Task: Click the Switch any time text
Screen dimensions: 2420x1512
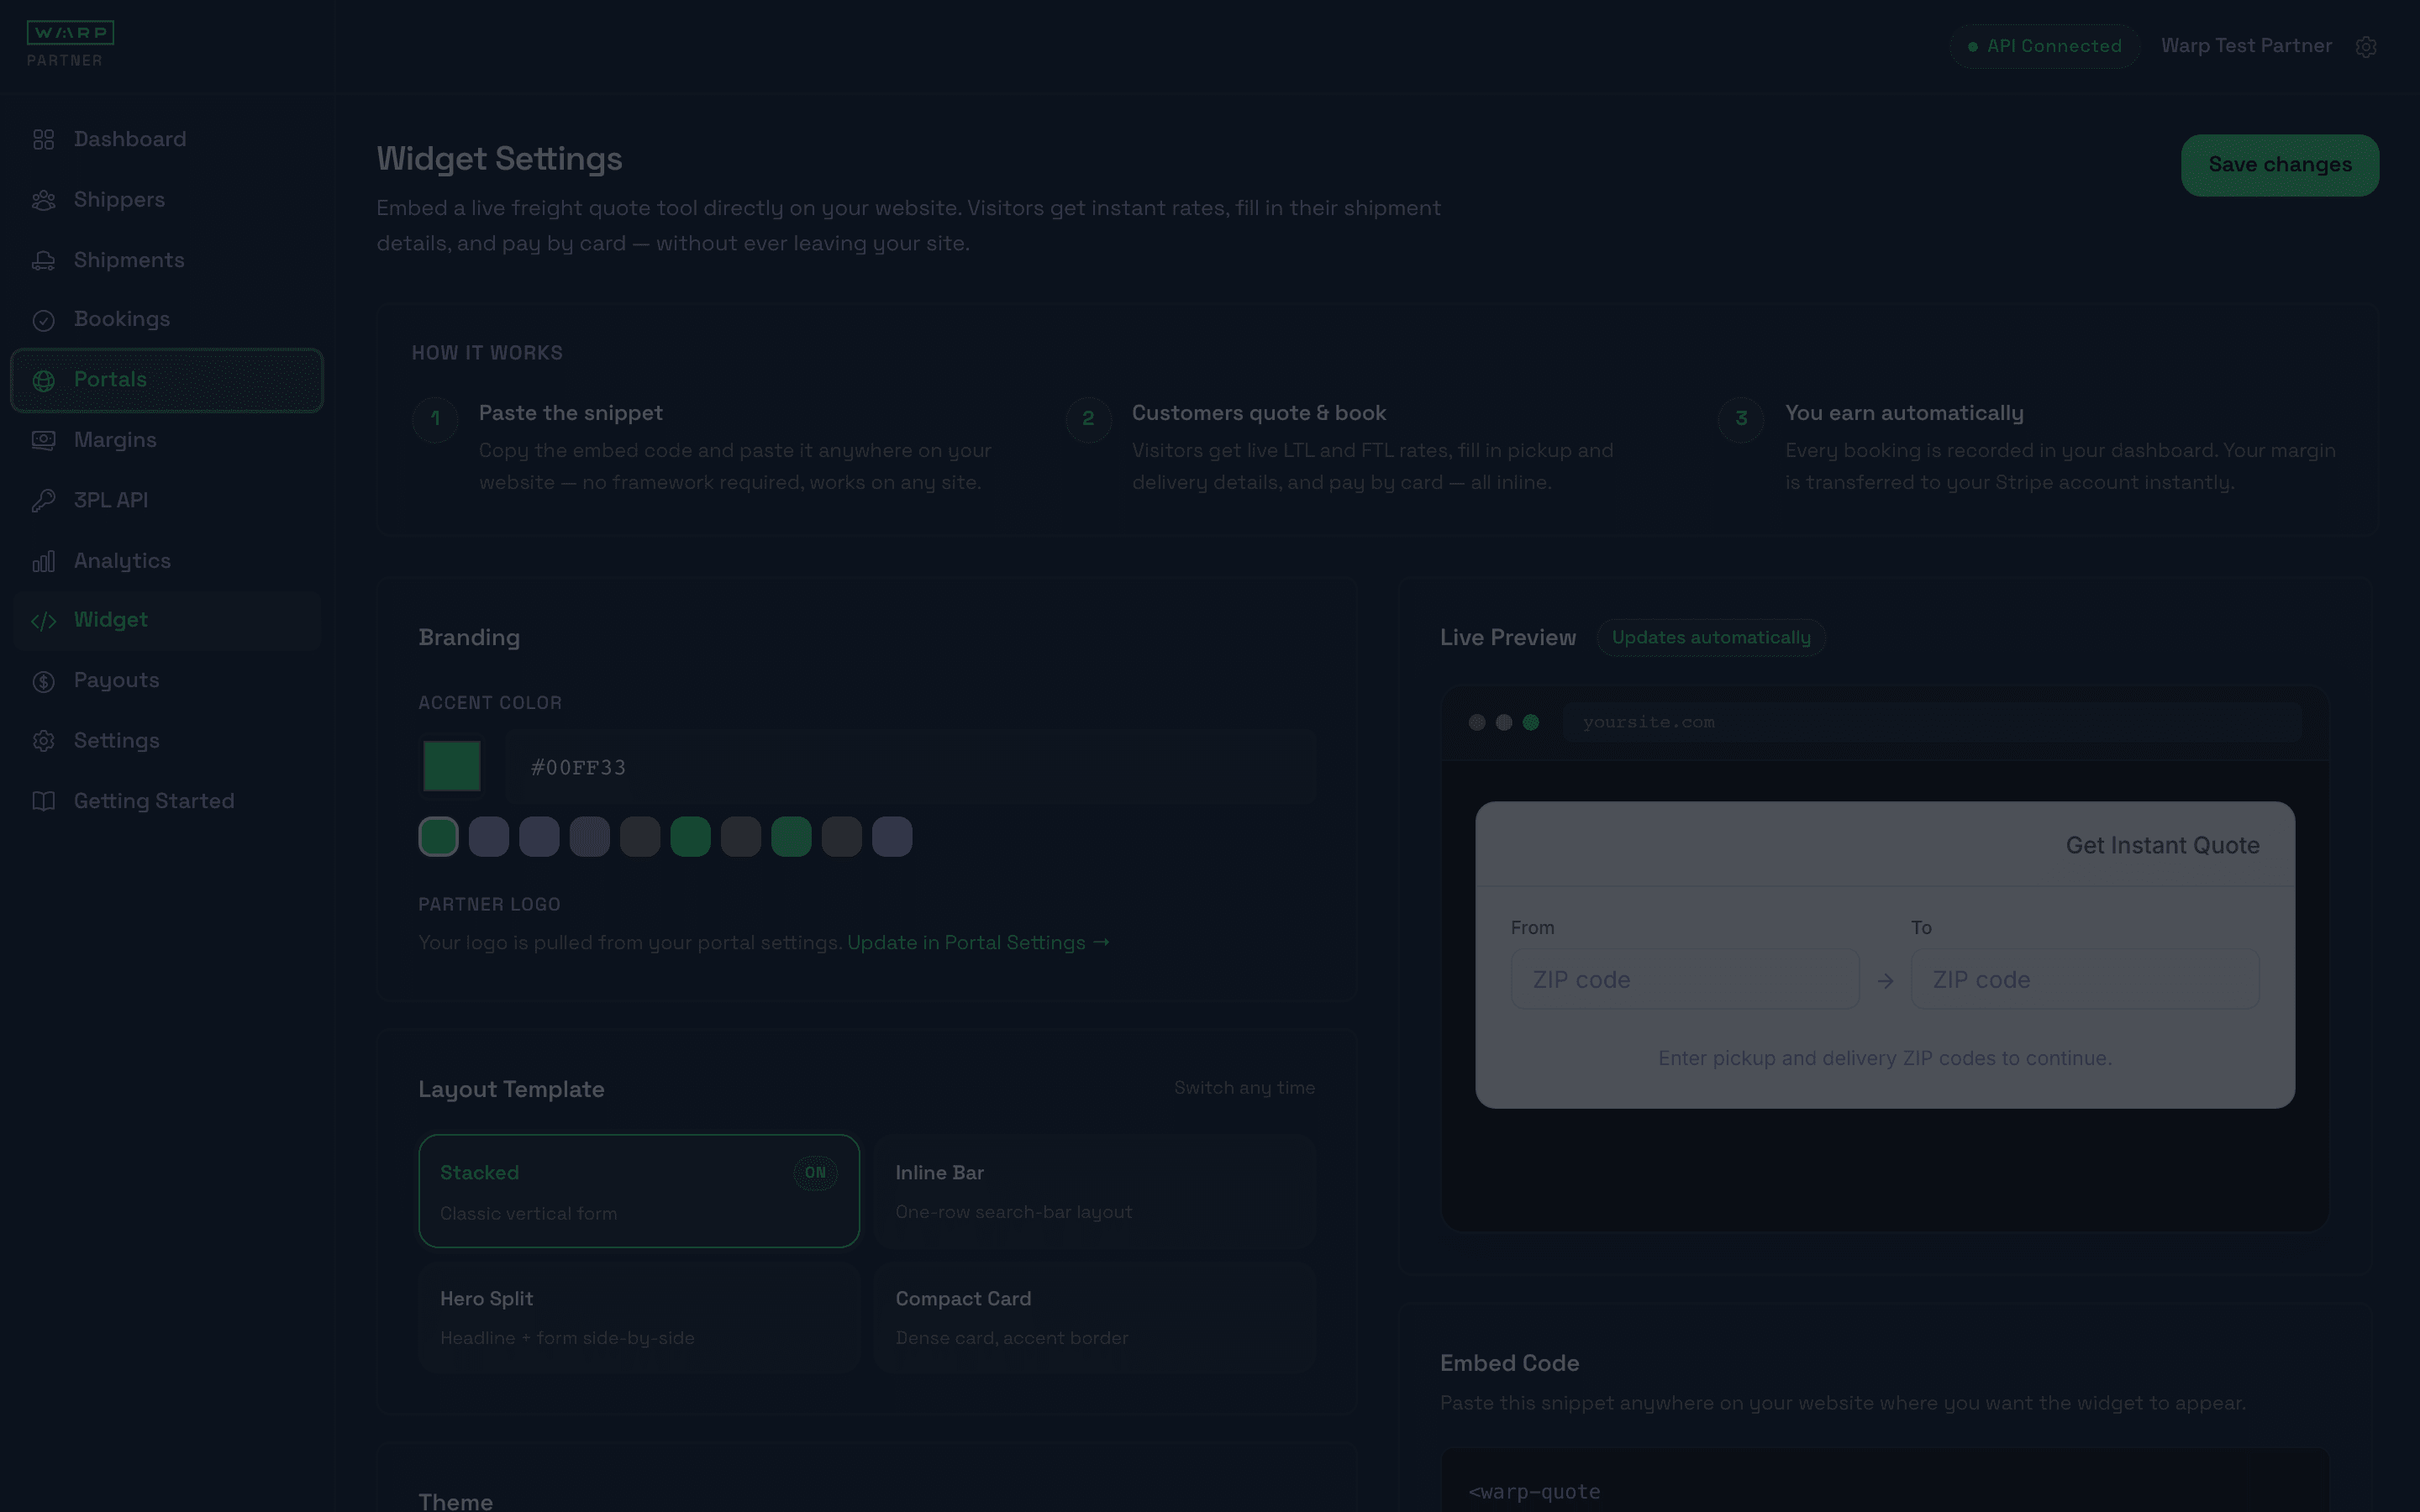Action: [x=1244, y=1087]
